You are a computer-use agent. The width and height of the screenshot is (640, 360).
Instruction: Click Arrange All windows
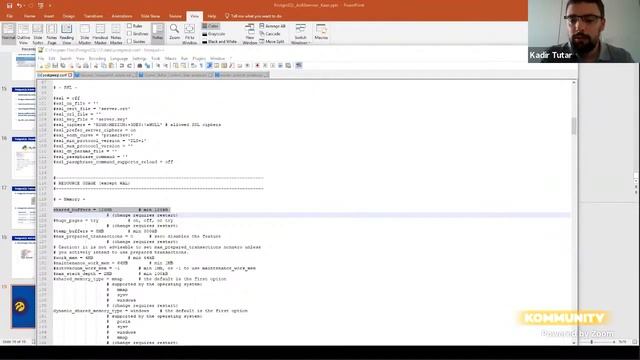tap(273, 26)
